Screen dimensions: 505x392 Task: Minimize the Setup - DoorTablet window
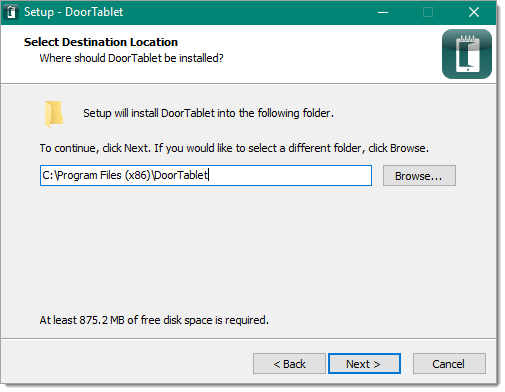coord(383,12)
